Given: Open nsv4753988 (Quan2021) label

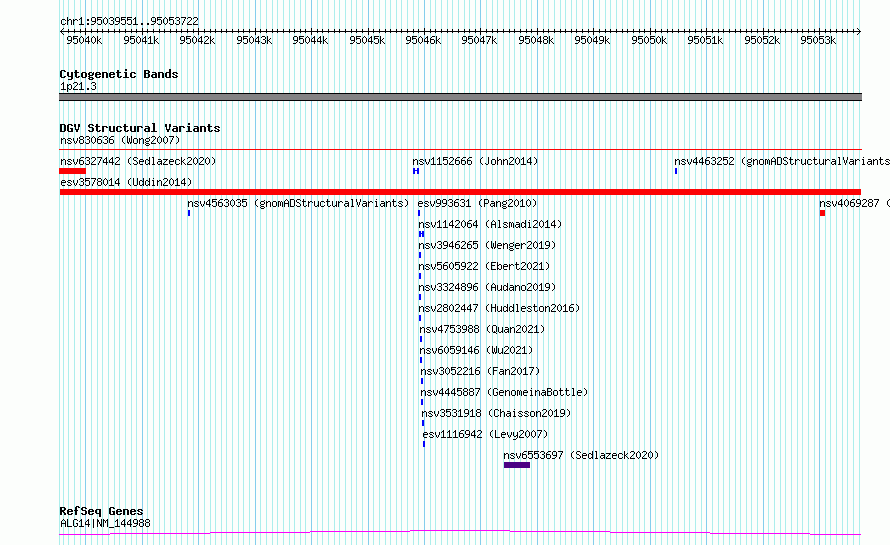Looking at the screenshot, I should pos(482,329).
